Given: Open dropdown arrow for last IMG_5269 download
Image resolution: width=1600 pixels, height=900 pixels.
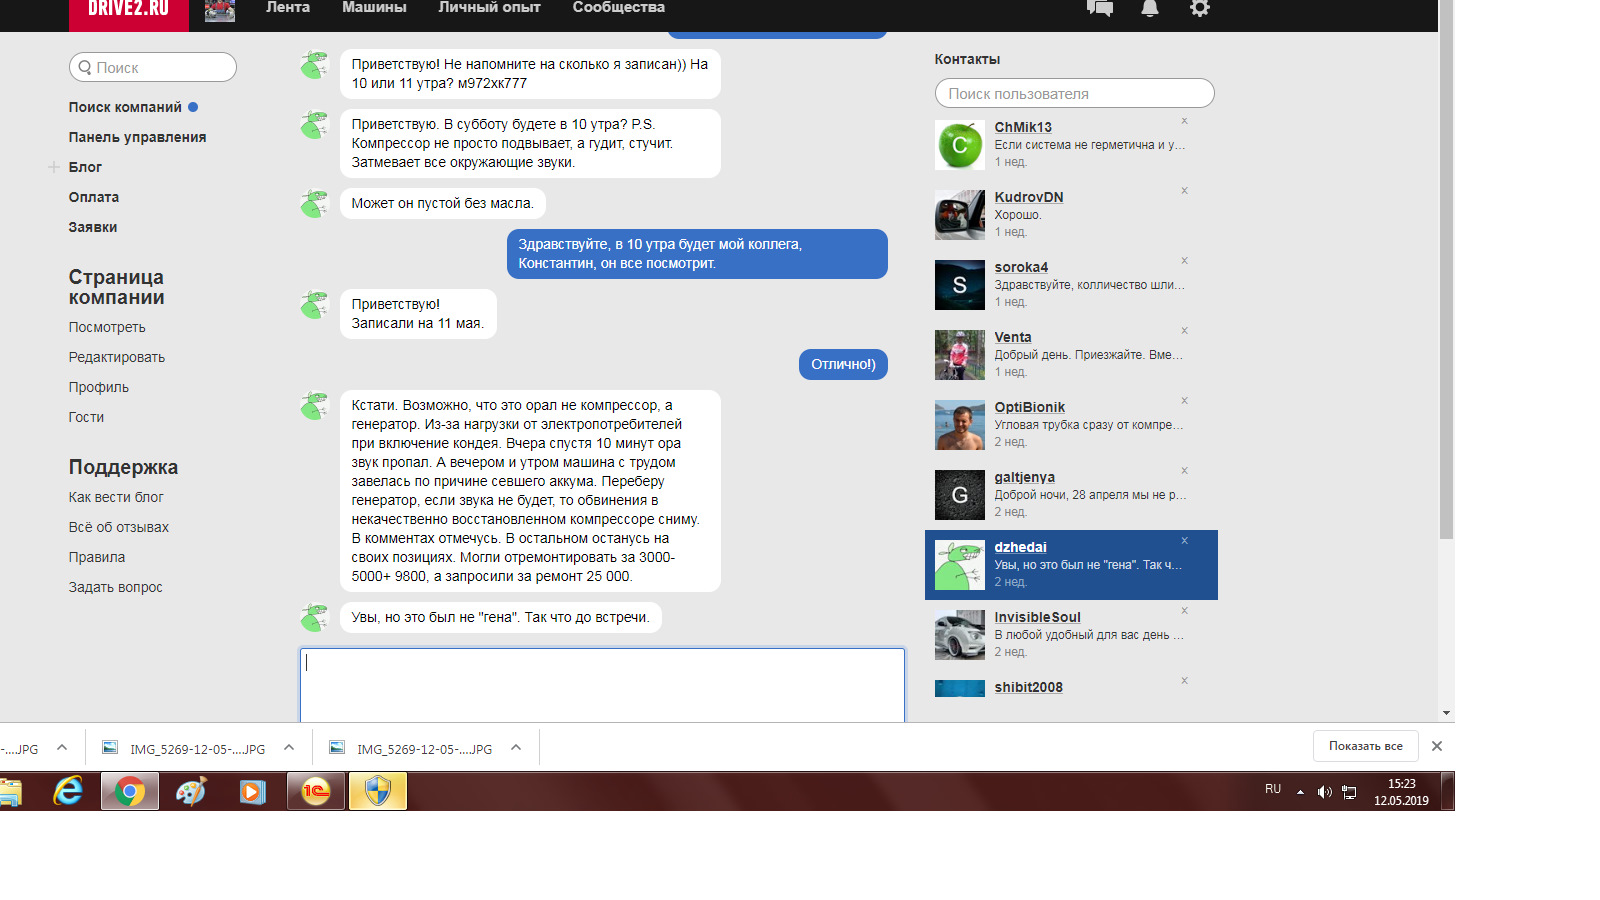Looking at the screenshot, I should 516,748.
